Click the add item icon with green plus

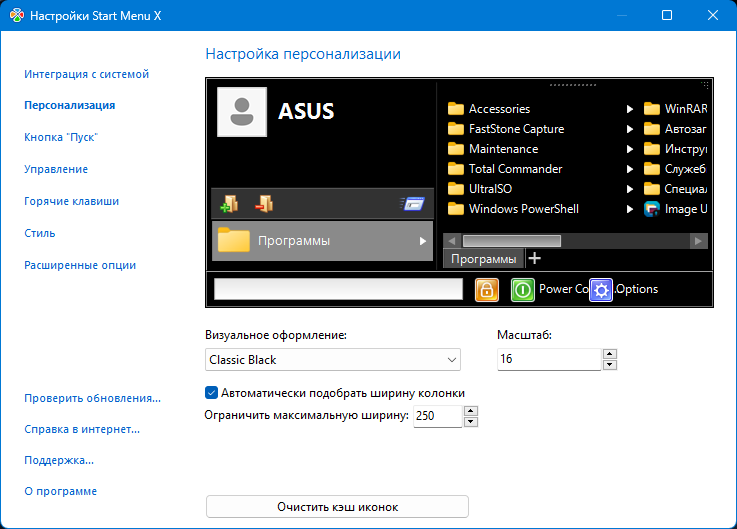[x=229, y=204]
